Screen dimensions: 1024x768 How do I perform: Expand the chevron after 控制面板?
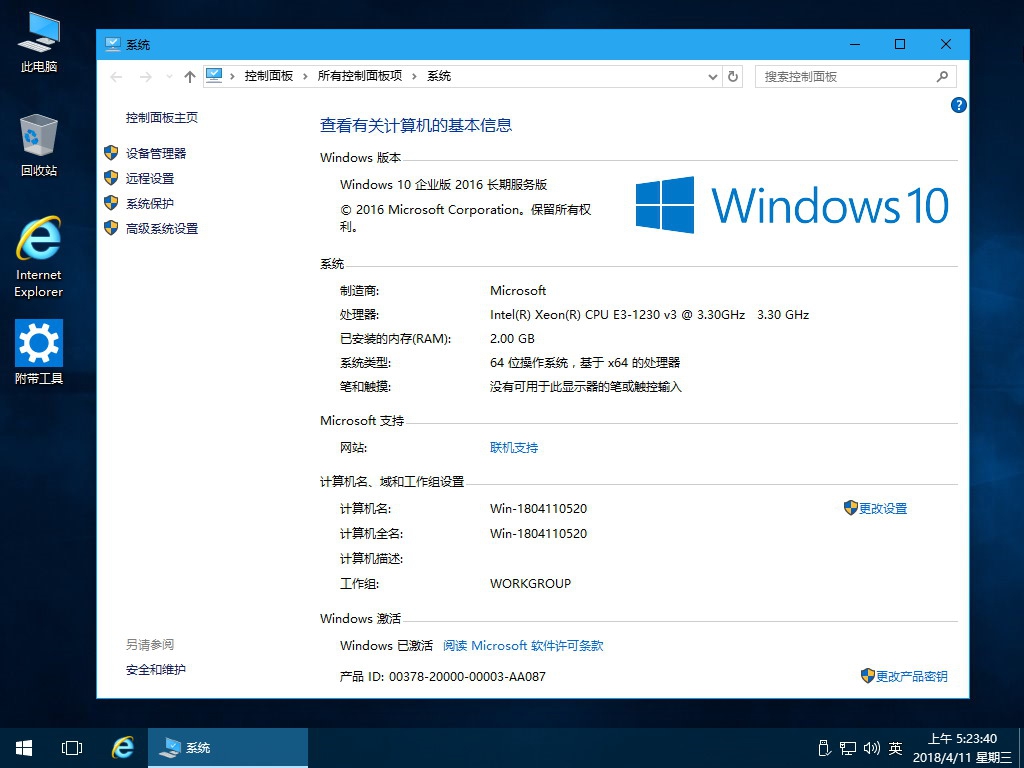click(305, 76)
